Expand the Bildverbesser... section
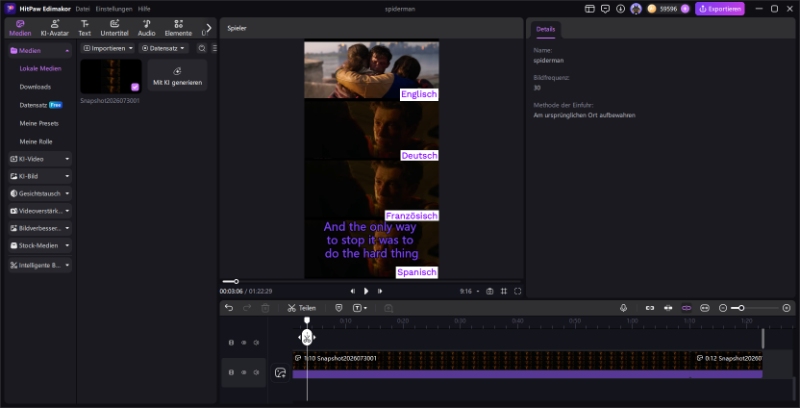 40,228
